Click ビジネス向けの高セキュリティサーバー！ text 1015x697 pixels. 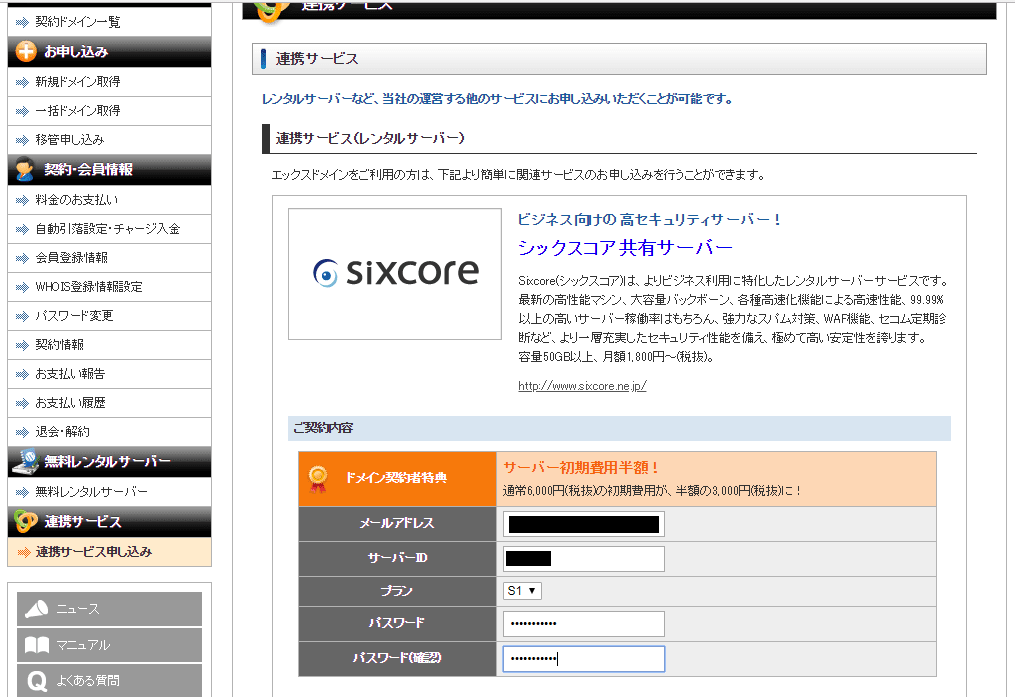click(x=649, y=220)
